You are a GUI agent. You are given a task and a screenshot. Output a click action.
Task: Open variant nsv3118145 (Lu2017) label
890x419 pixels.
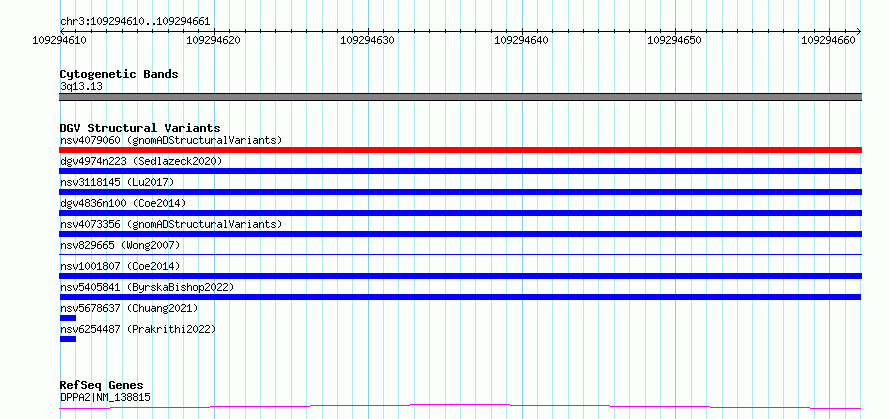tap(117, 182)
